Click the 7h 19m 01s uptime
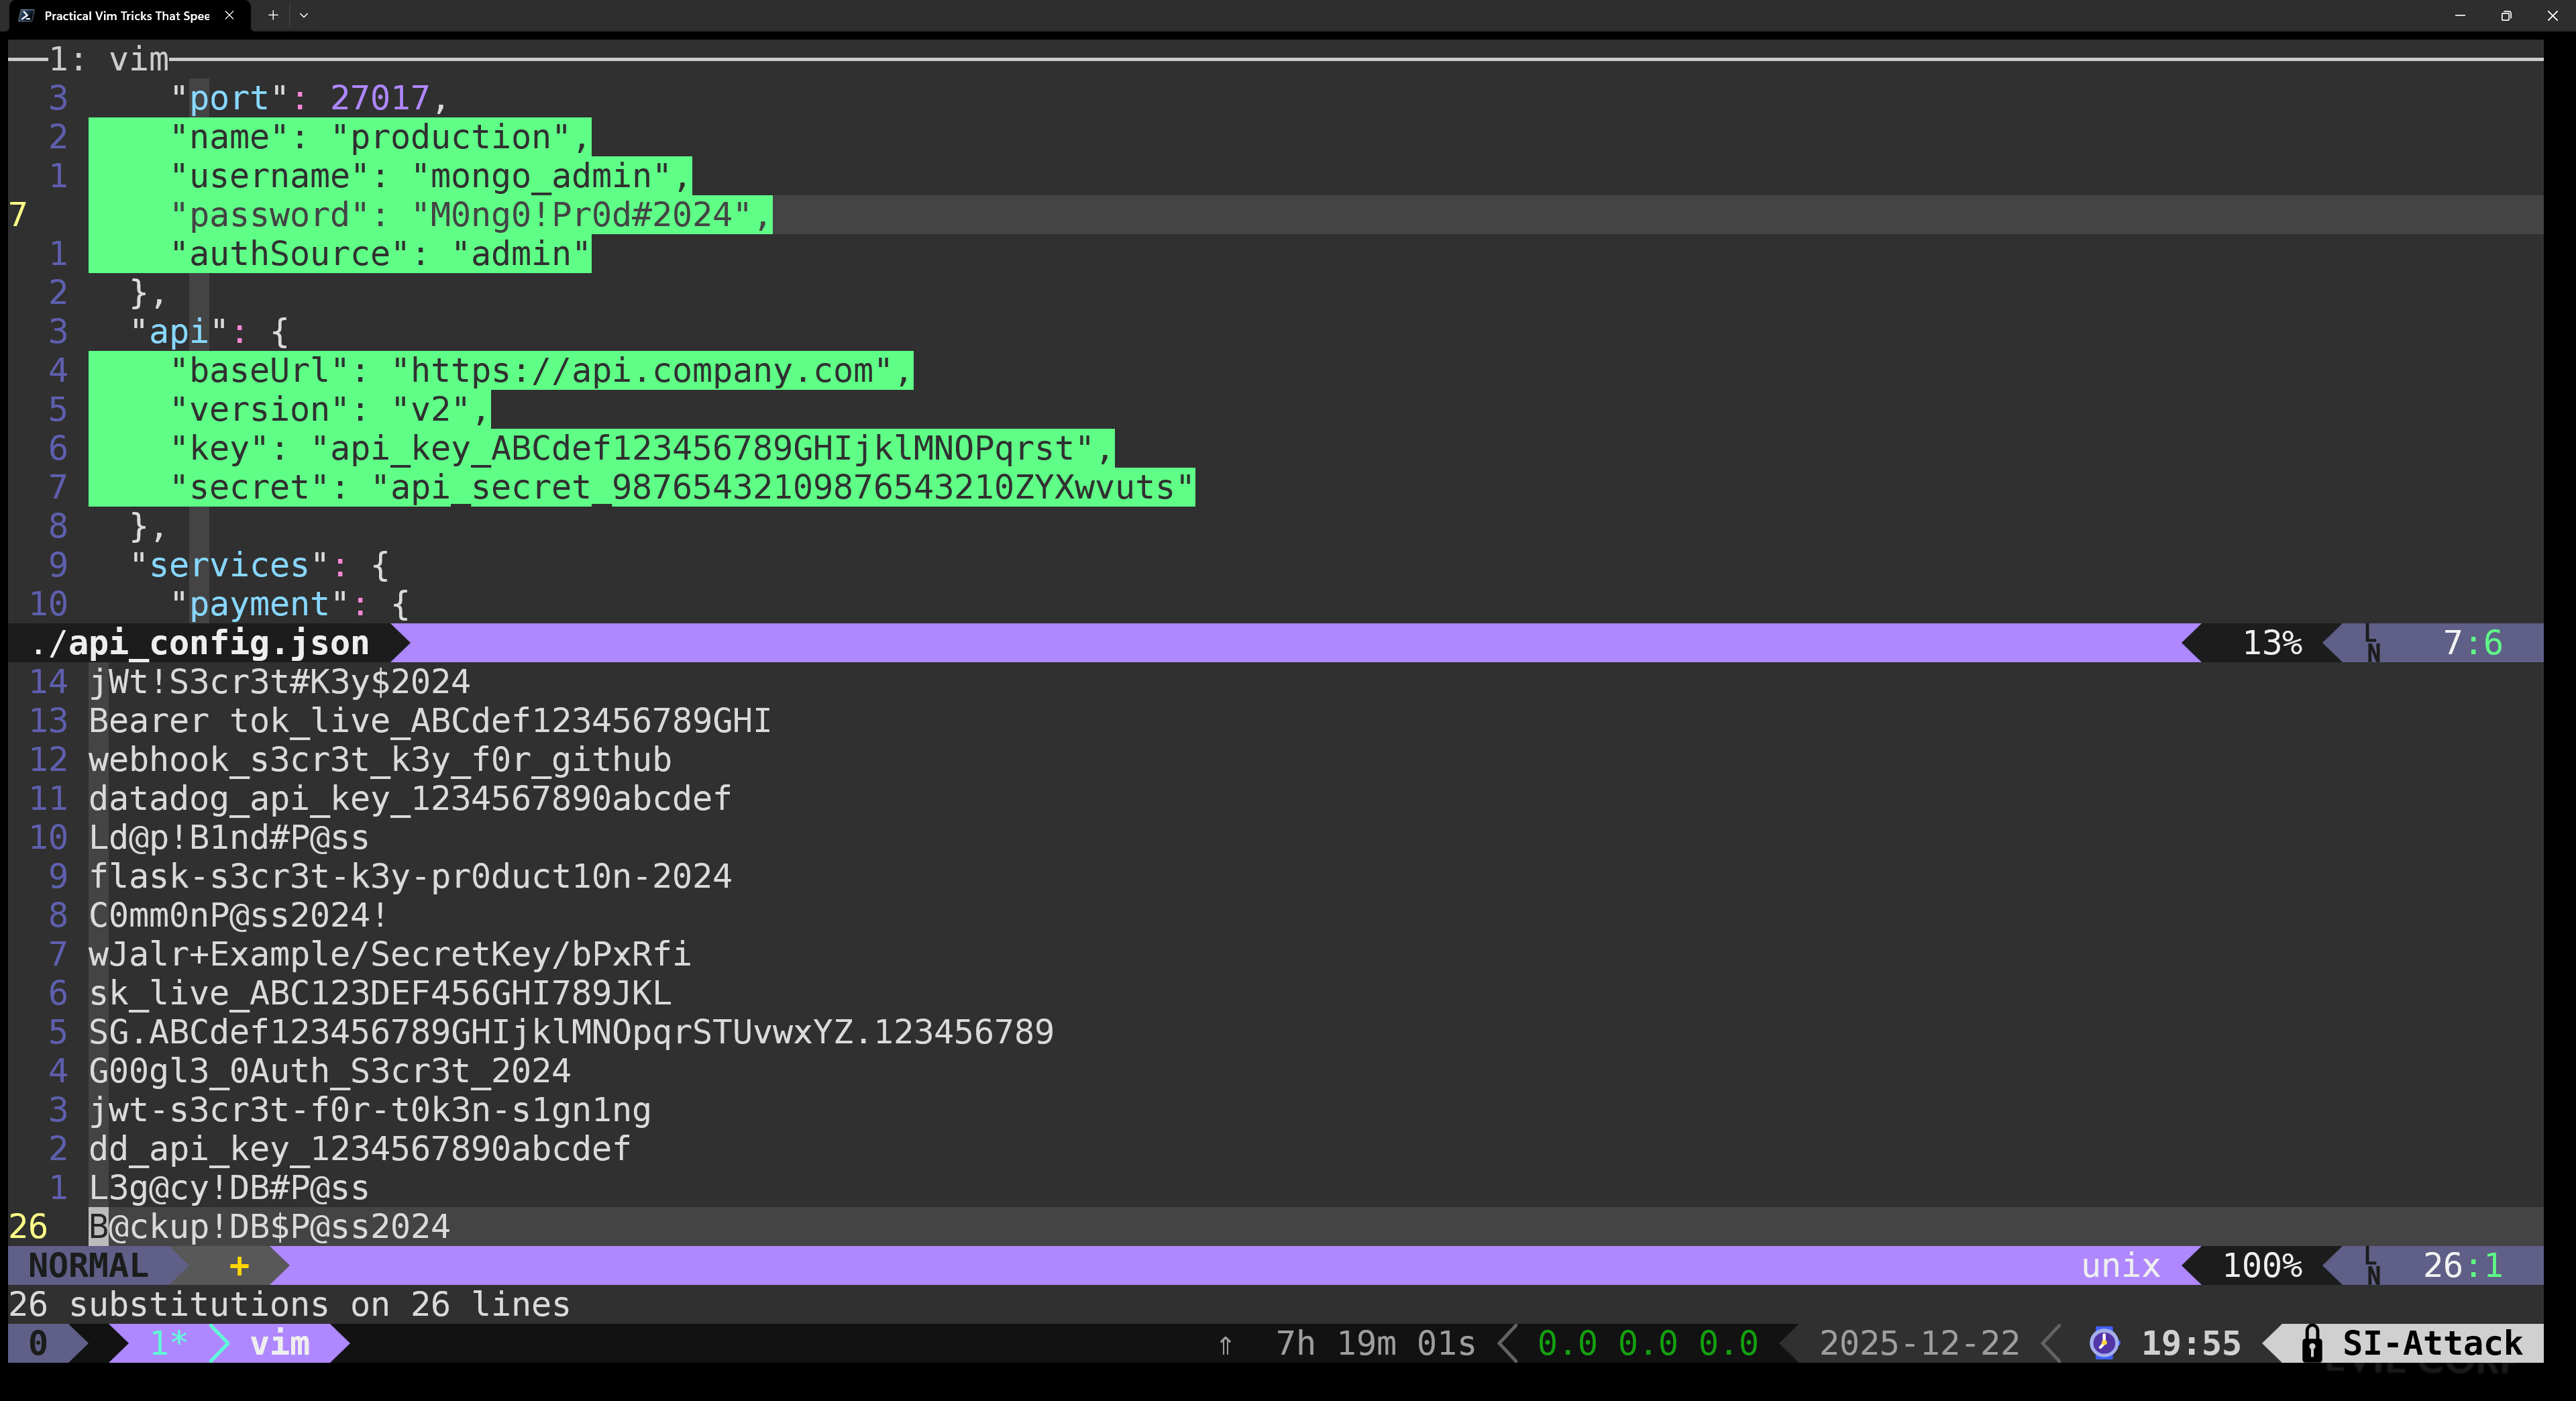Screen dimensions: 2576x1401 [1376, 1343]
